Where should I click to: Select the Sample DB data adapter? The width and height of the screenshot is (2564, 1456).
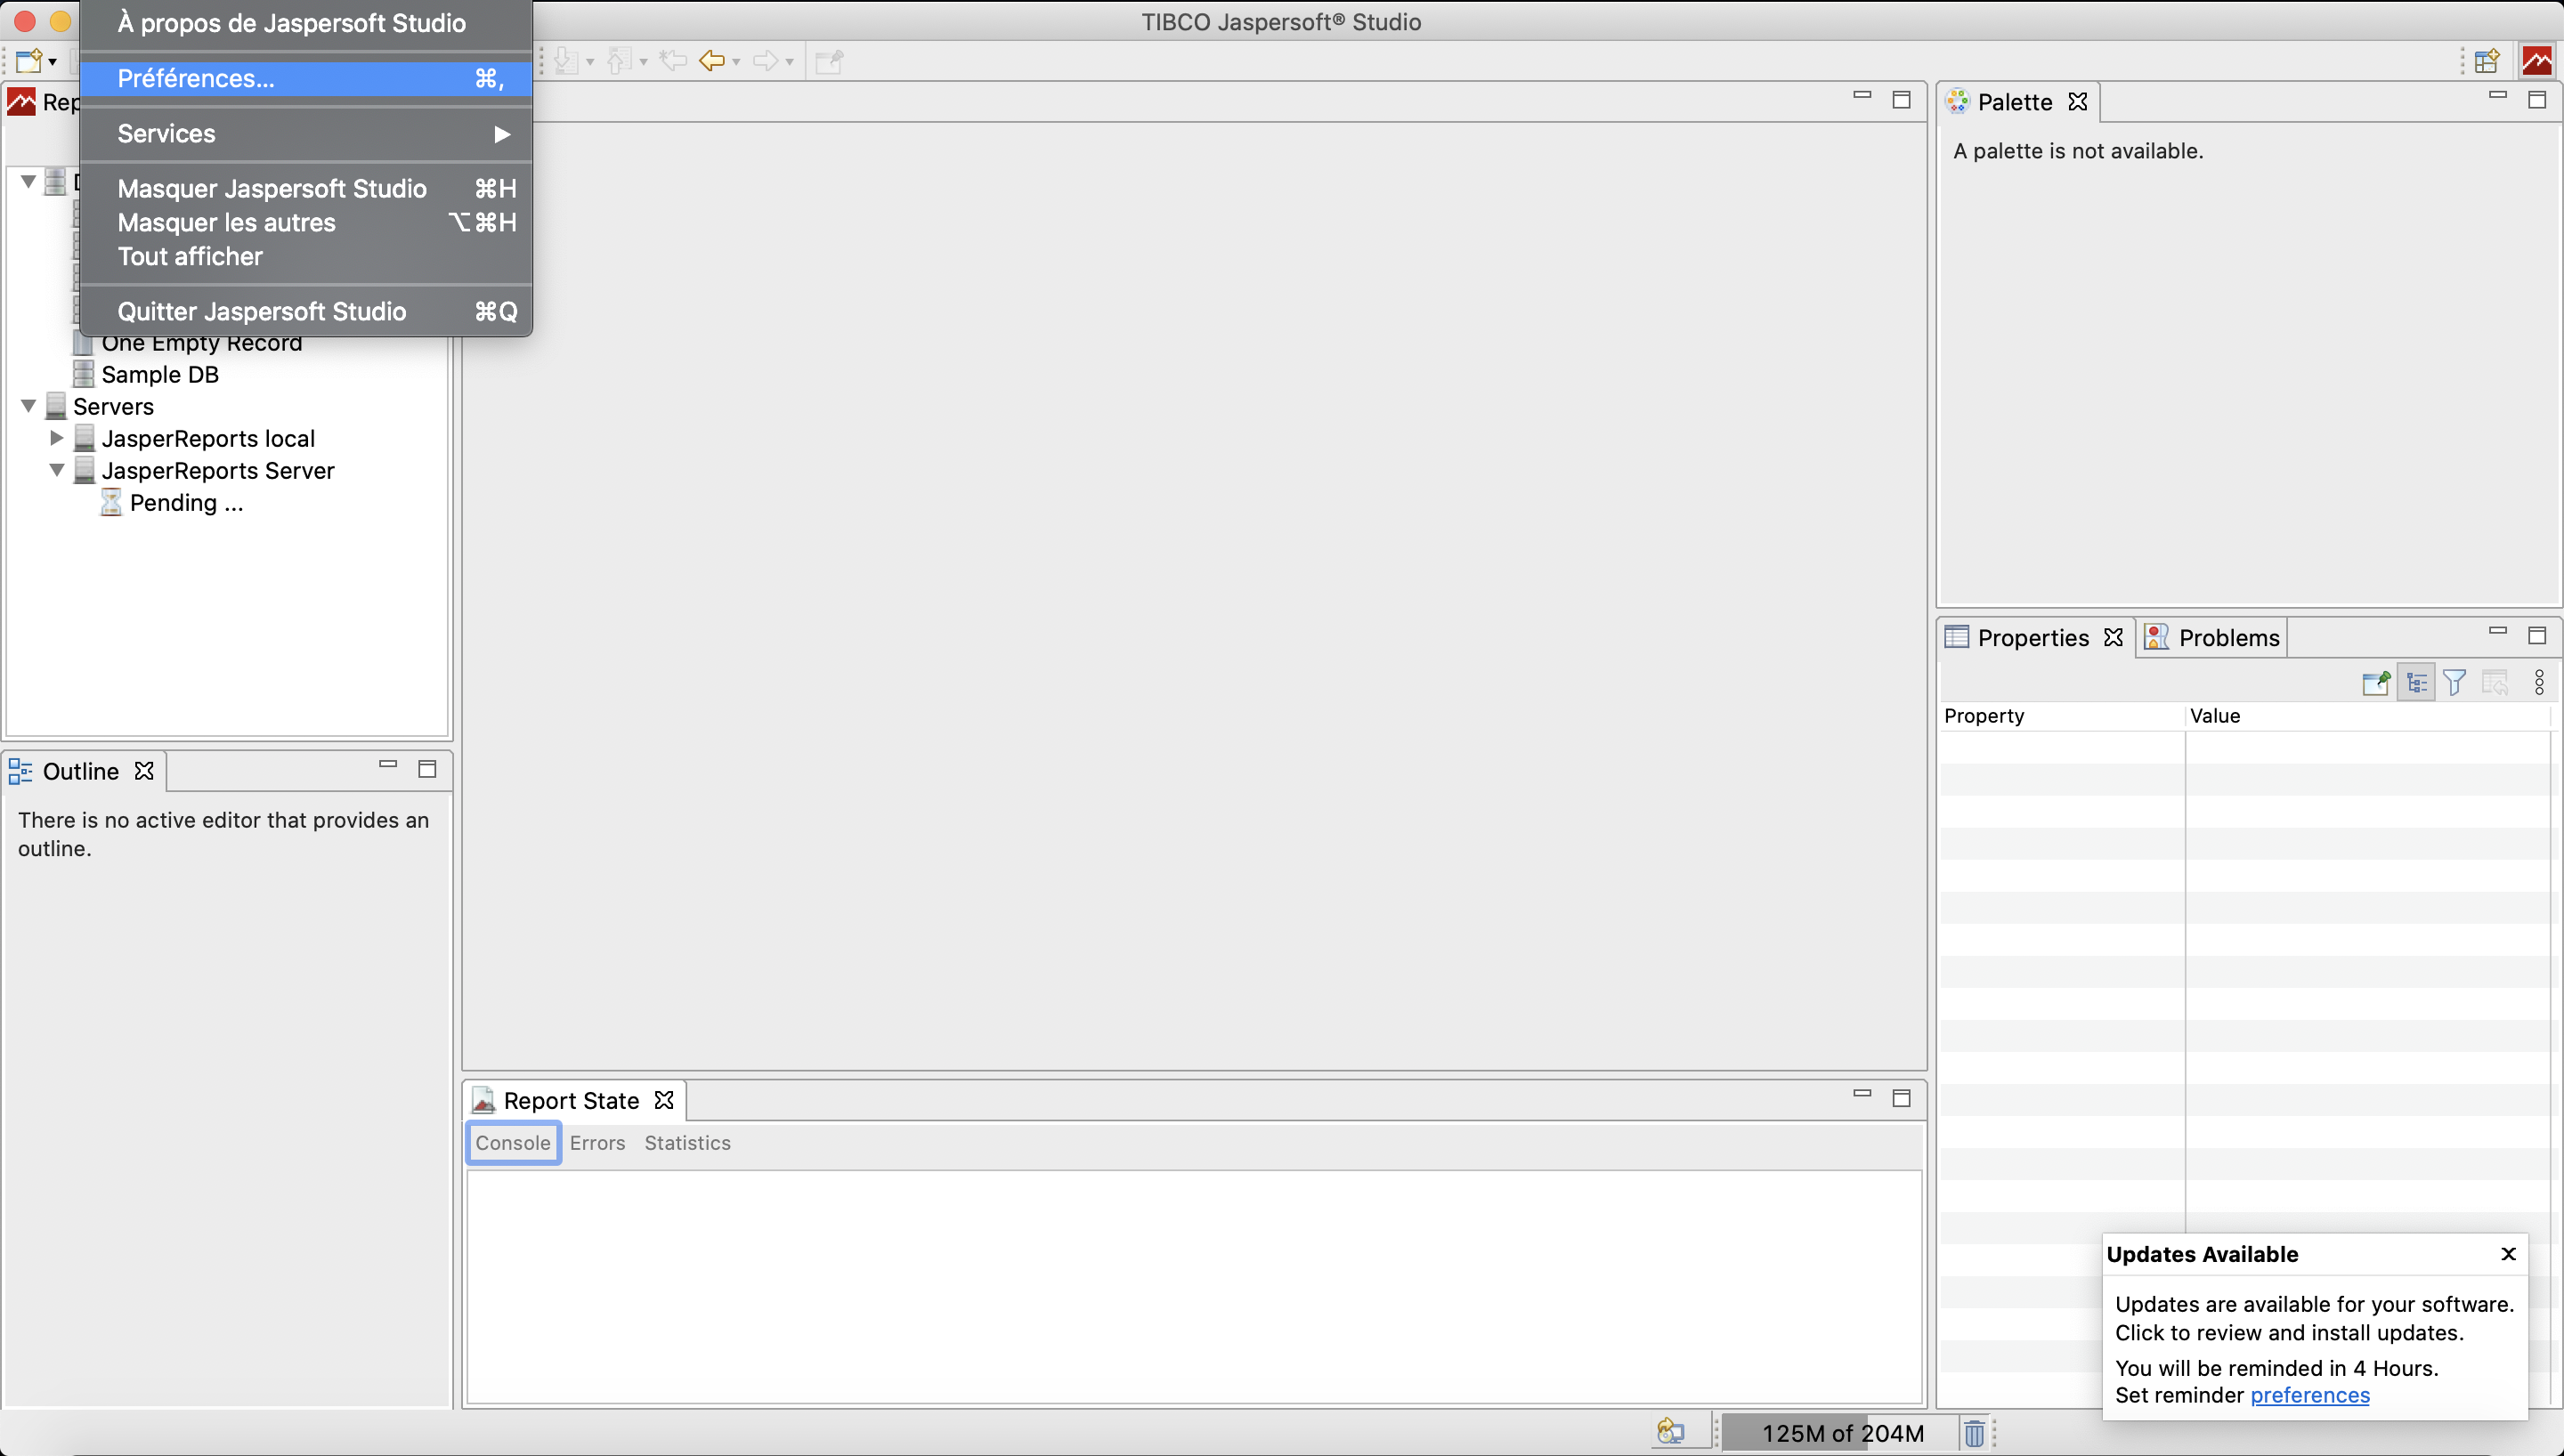[160, 374]
